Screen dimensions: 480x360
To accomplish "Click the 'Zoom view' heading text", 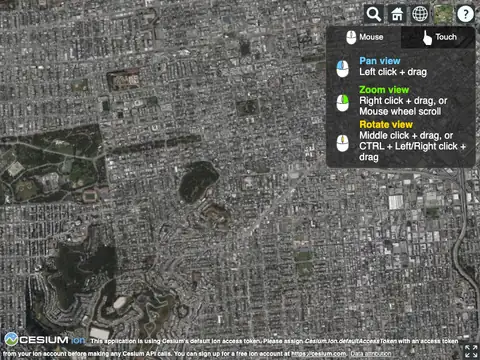I will tap(384, 90).
